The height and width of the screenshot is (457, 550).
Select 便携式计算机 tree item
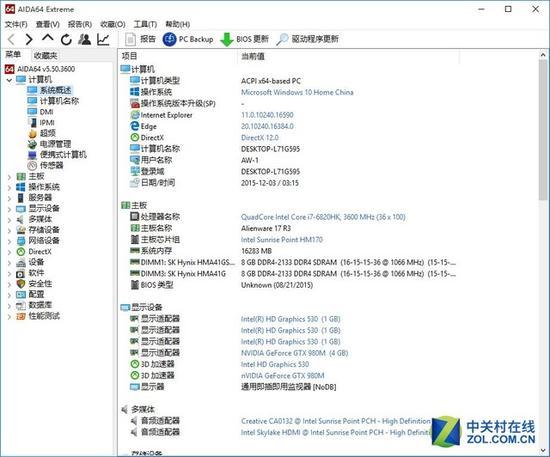click(x=57, y=155)
